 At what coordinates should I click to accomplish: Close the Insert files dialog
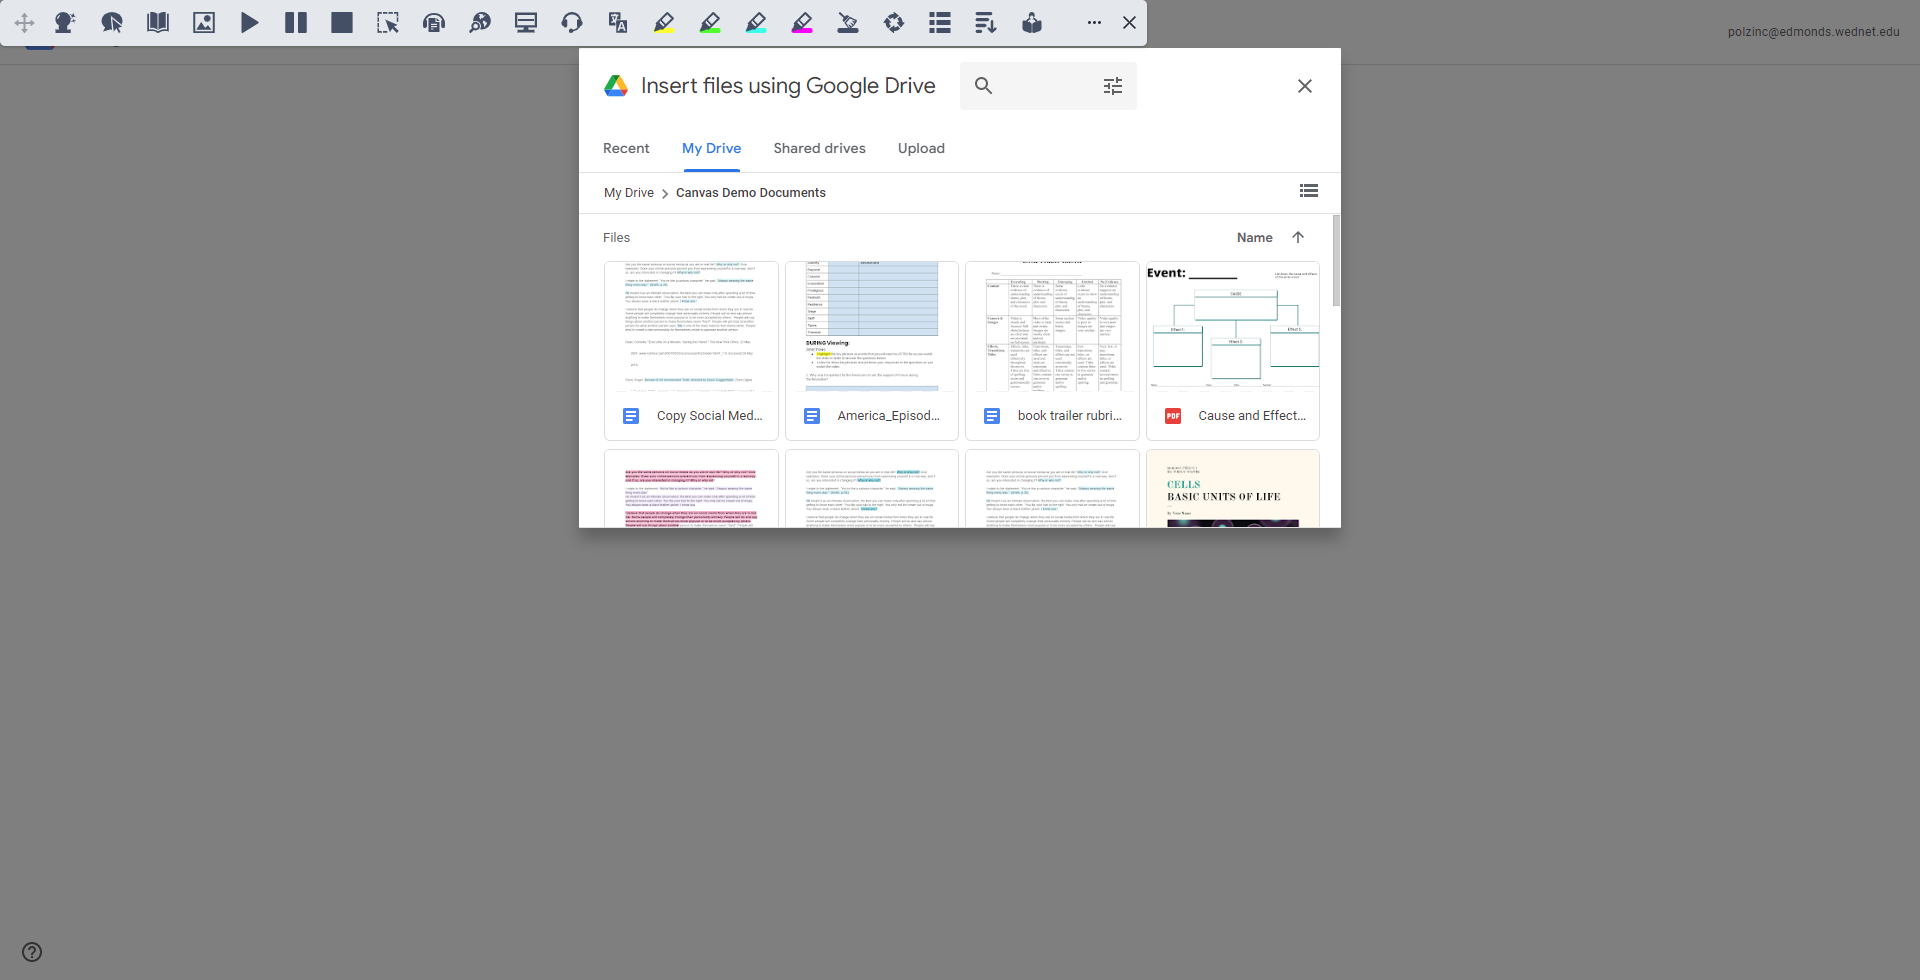[x=1305, y=86]
